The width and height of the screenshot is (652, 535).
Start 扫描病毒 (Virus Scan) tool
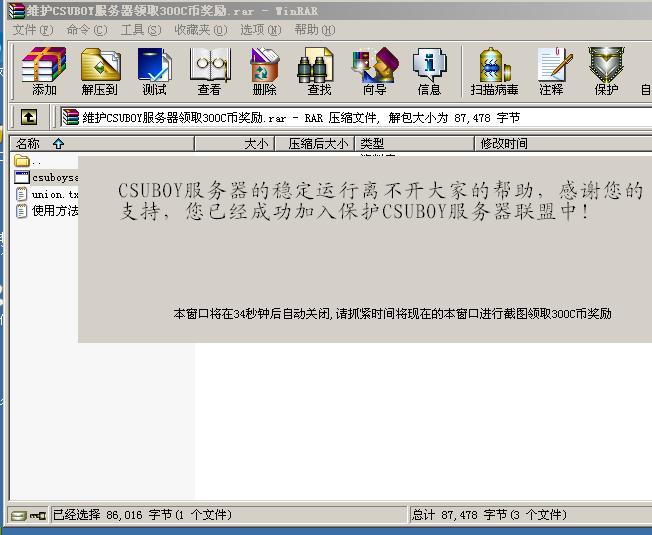494,71
